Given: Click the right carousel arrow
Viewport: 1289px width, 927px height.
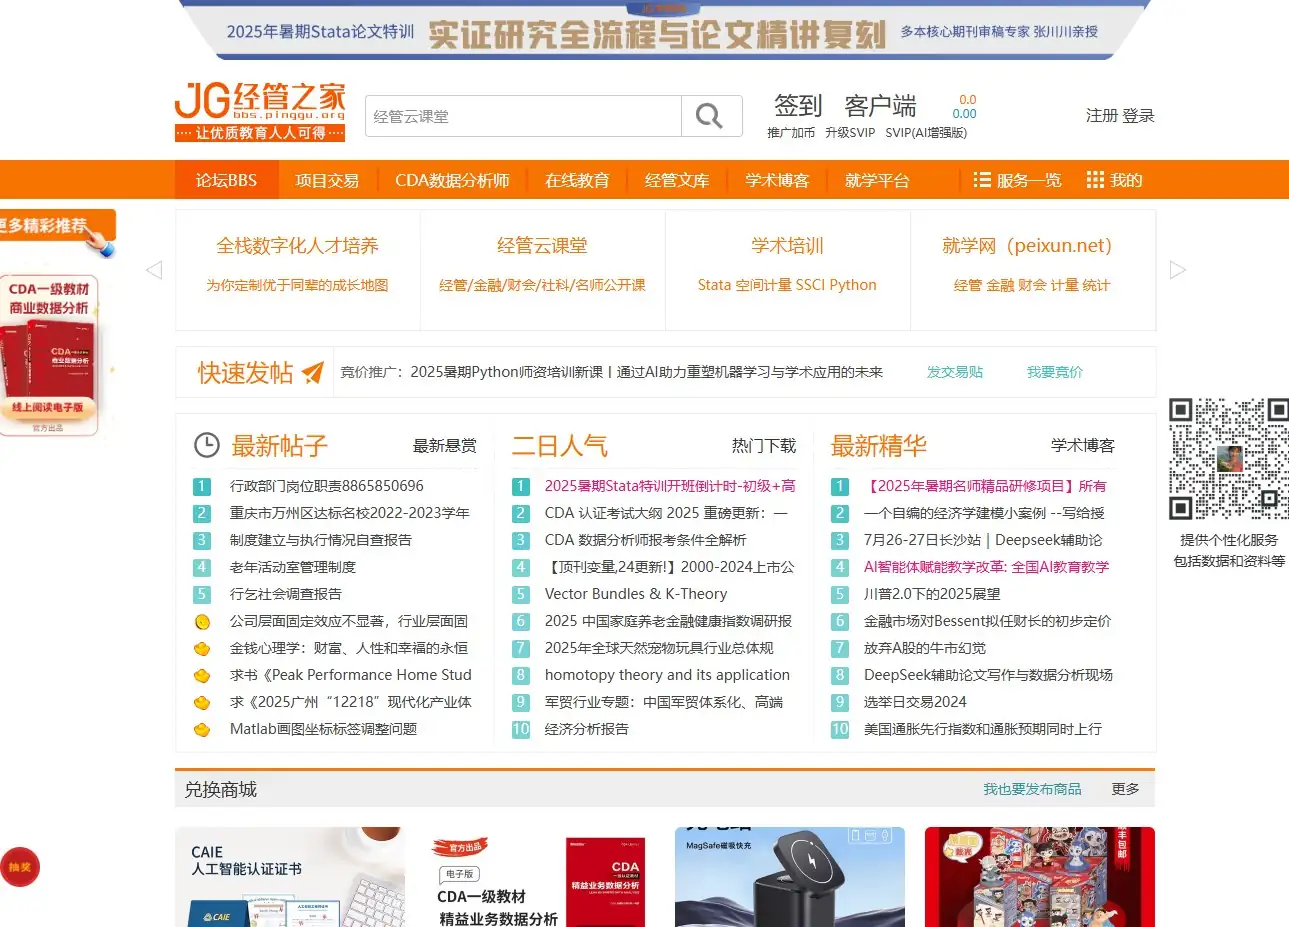Looking at the screenshot, I should click(x=1177, y=269).
